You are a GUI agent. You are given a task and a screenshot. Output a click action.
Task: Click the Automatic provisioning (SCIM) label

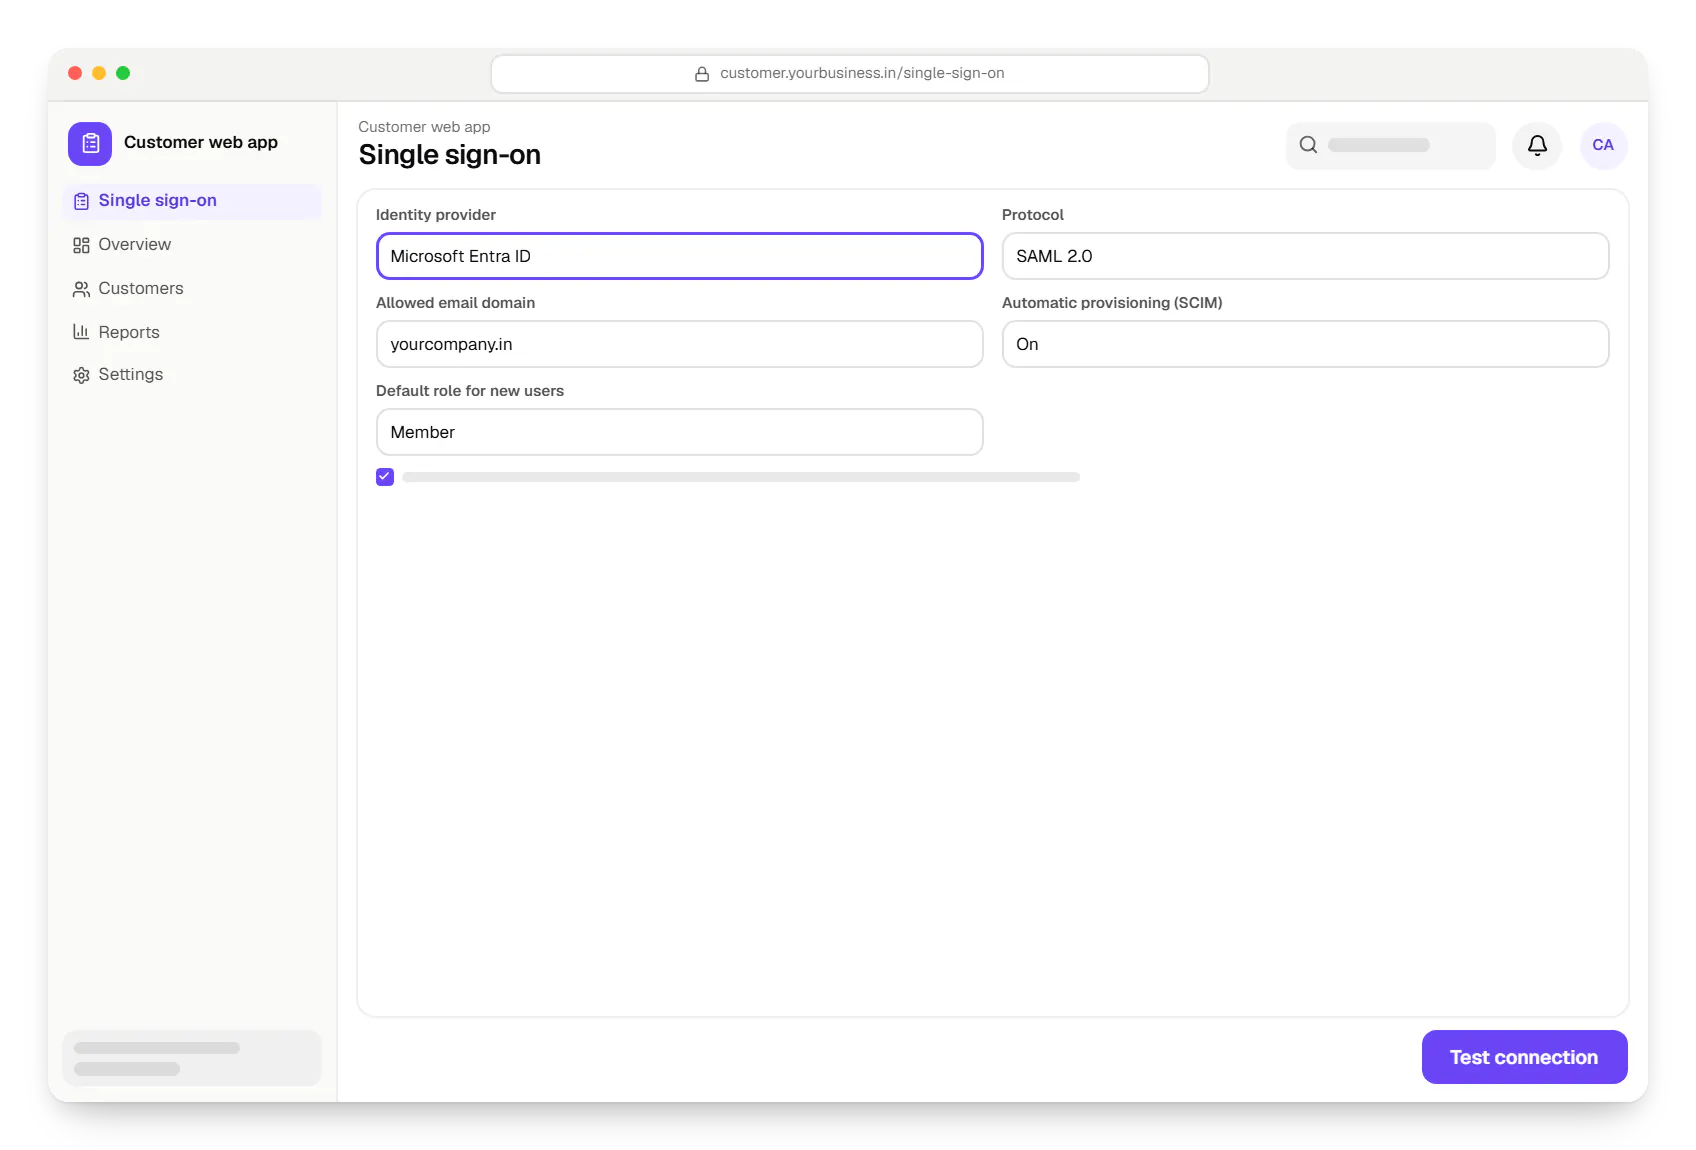tap(1112, 303)
